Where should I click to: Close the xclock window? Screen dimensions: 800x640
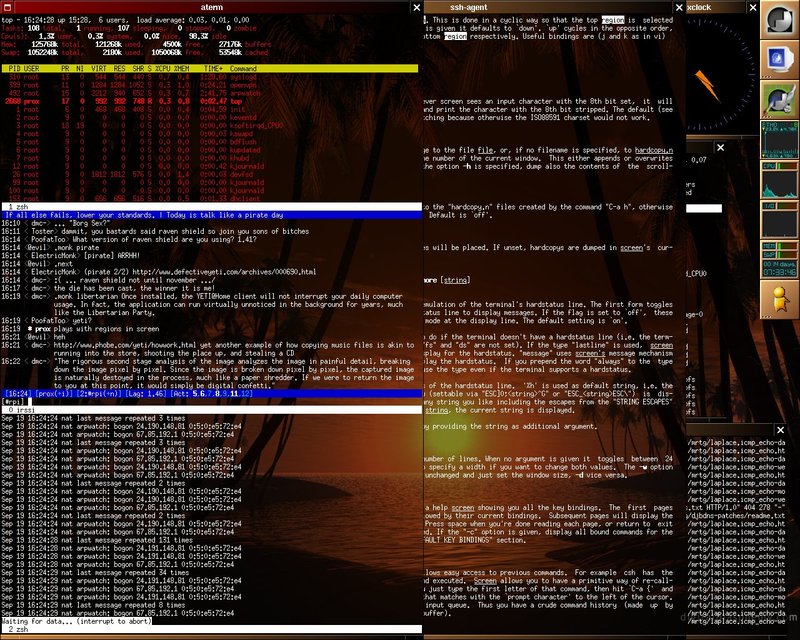[x=753, y=7]
